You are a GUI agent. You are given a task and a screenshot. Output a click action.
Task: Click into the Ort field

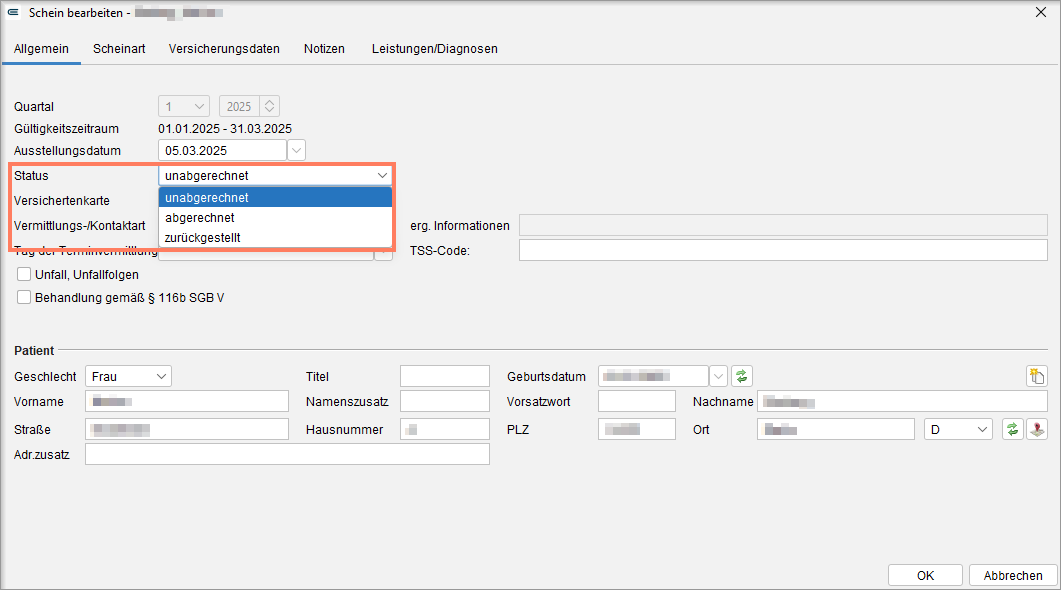point(836,429)
